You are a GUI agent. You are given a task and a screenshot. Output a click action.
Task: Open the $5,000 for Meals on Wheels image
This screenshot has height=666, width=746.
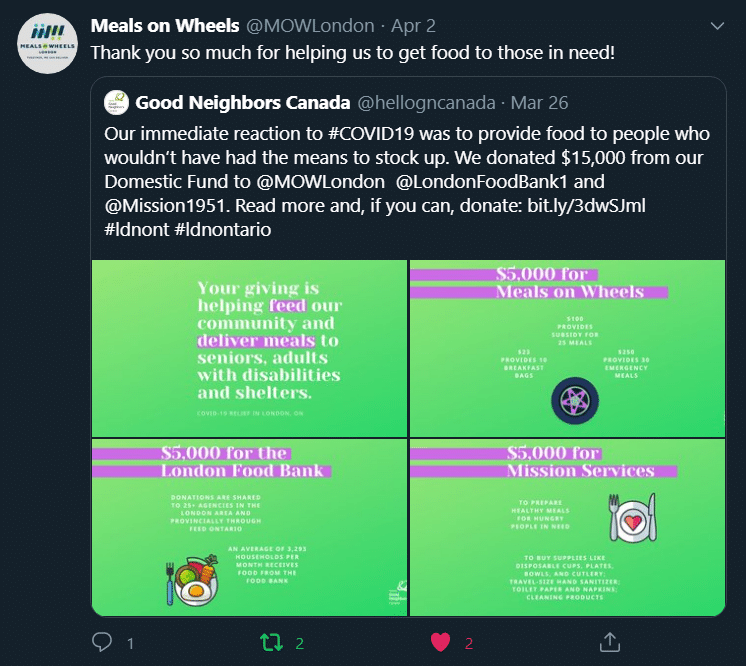click(567, 348)
